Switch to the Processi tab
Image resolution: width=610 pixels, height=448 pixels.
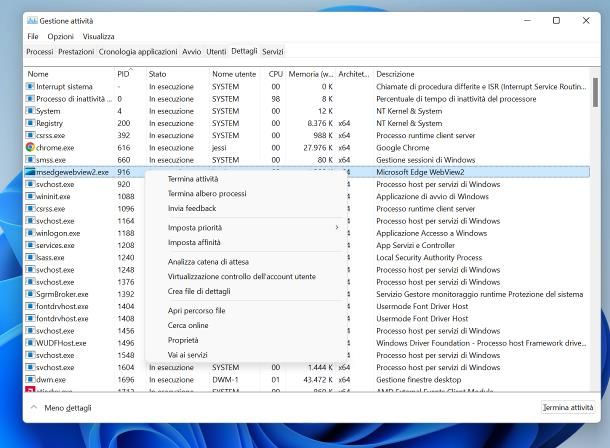click(x=40, y=51)
